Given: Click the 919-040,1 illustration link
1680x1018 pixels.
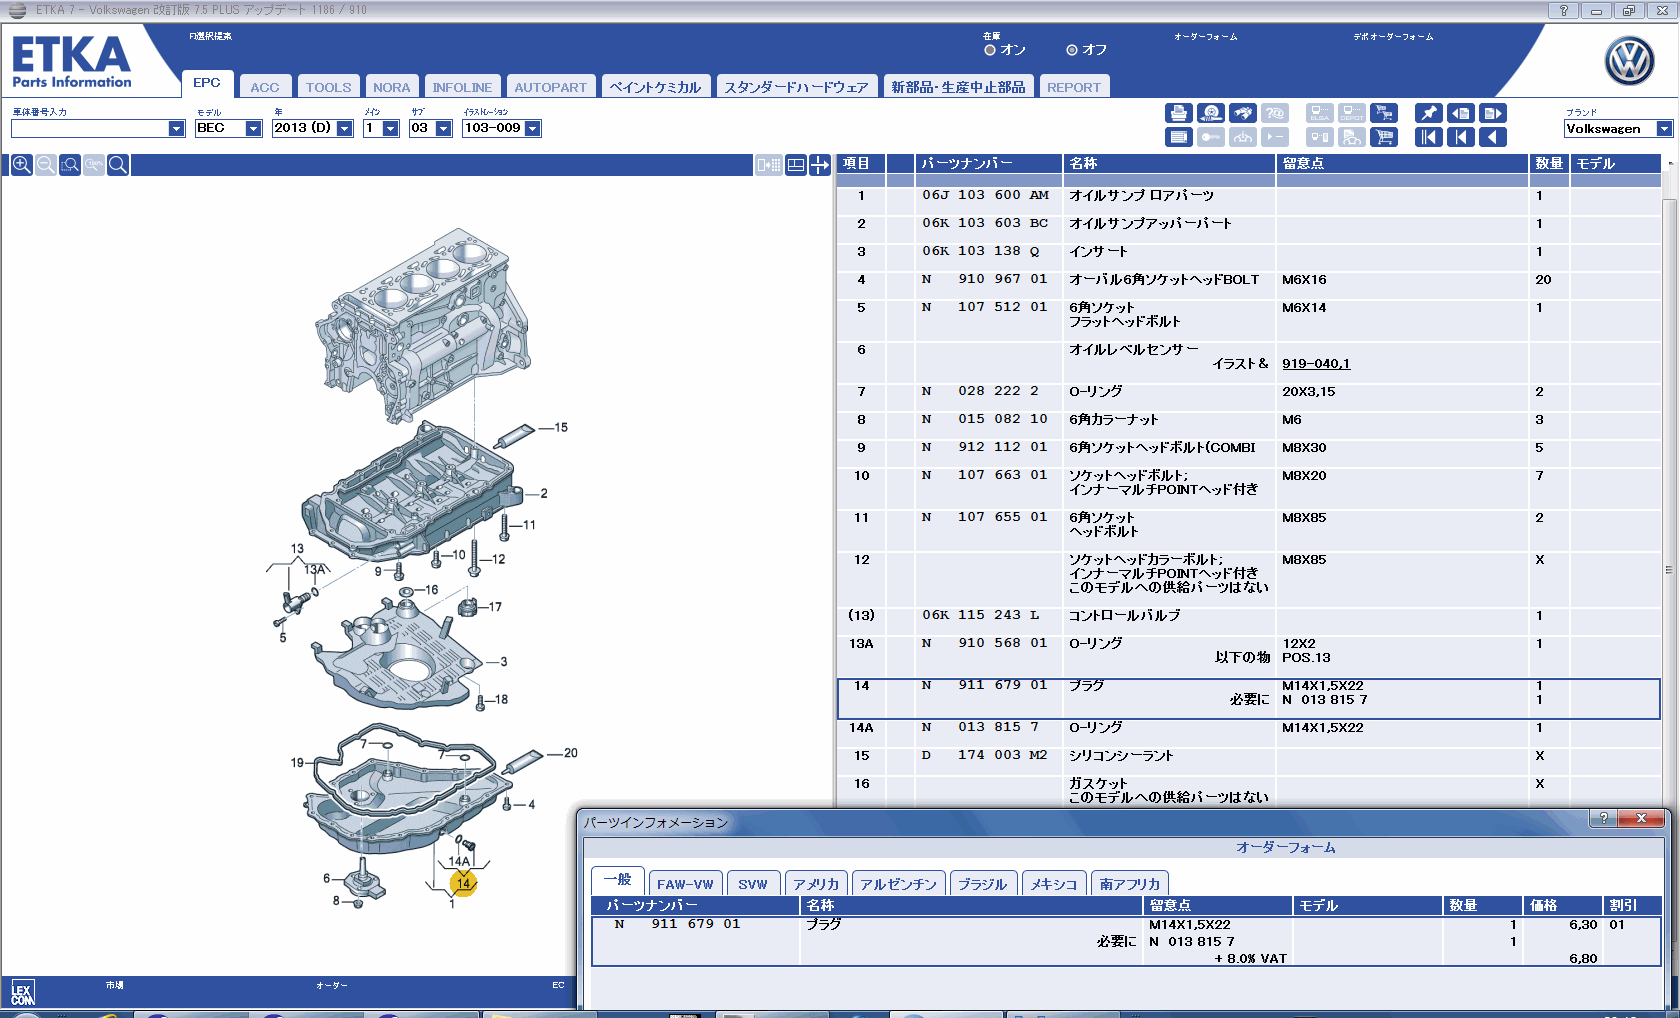Looking at the screenshot, I should click(1316, 364).
